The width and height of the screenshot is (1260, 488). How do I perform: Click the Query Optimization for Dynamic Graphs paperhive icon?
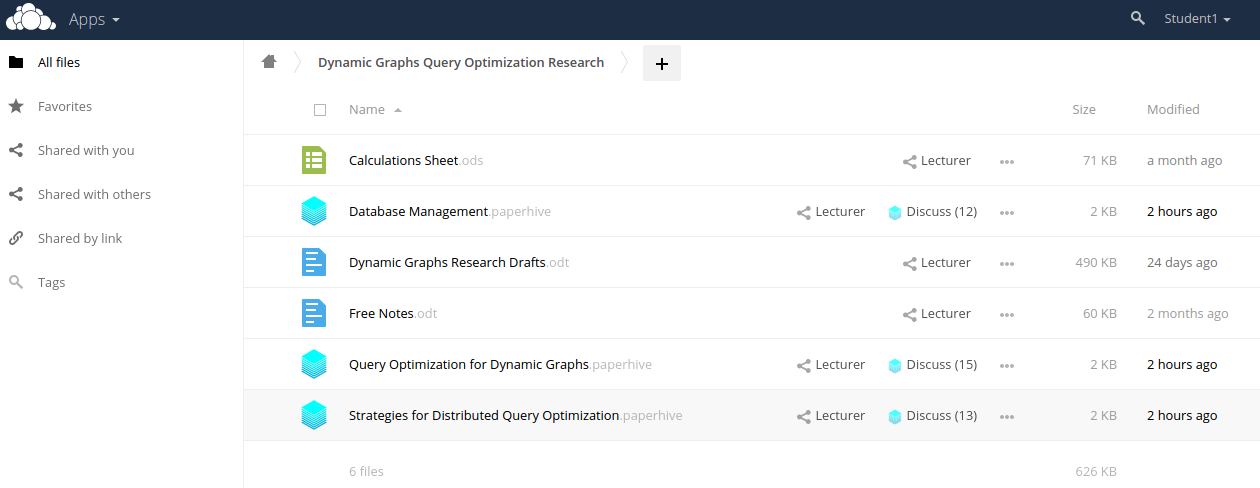(314, 364)
